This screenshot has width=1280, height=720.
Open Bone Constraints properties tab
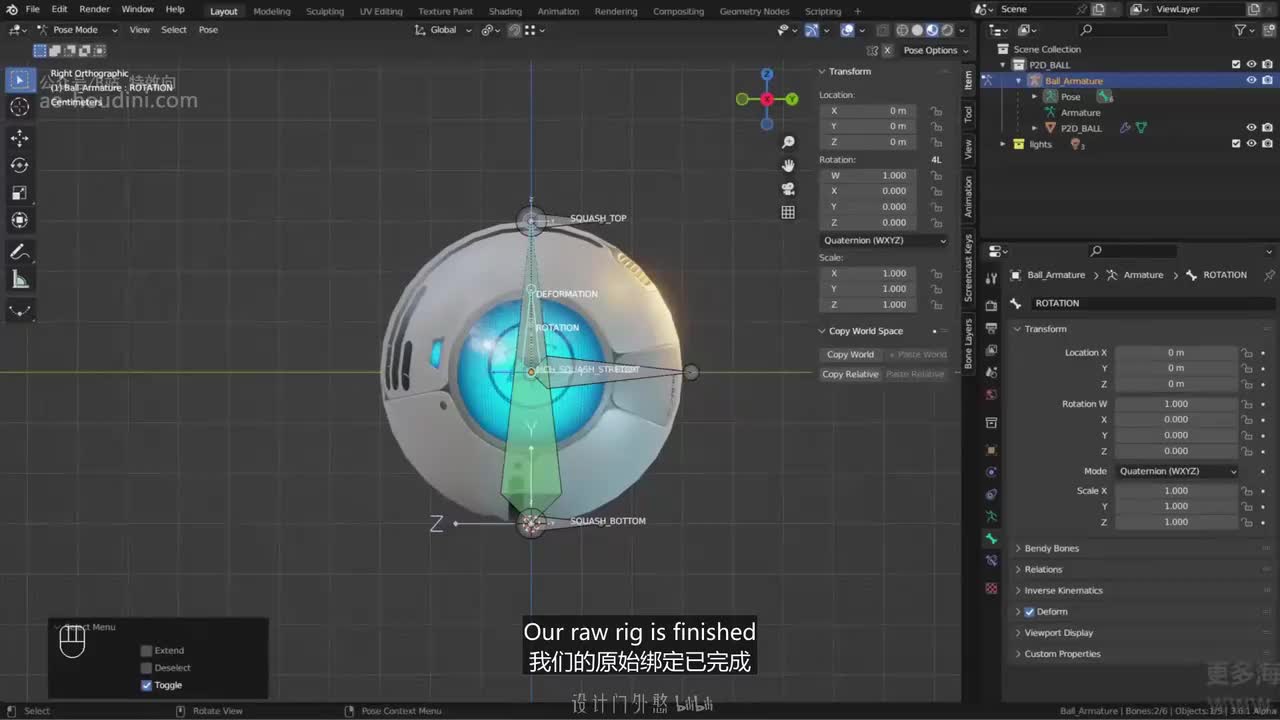(991, 561)
